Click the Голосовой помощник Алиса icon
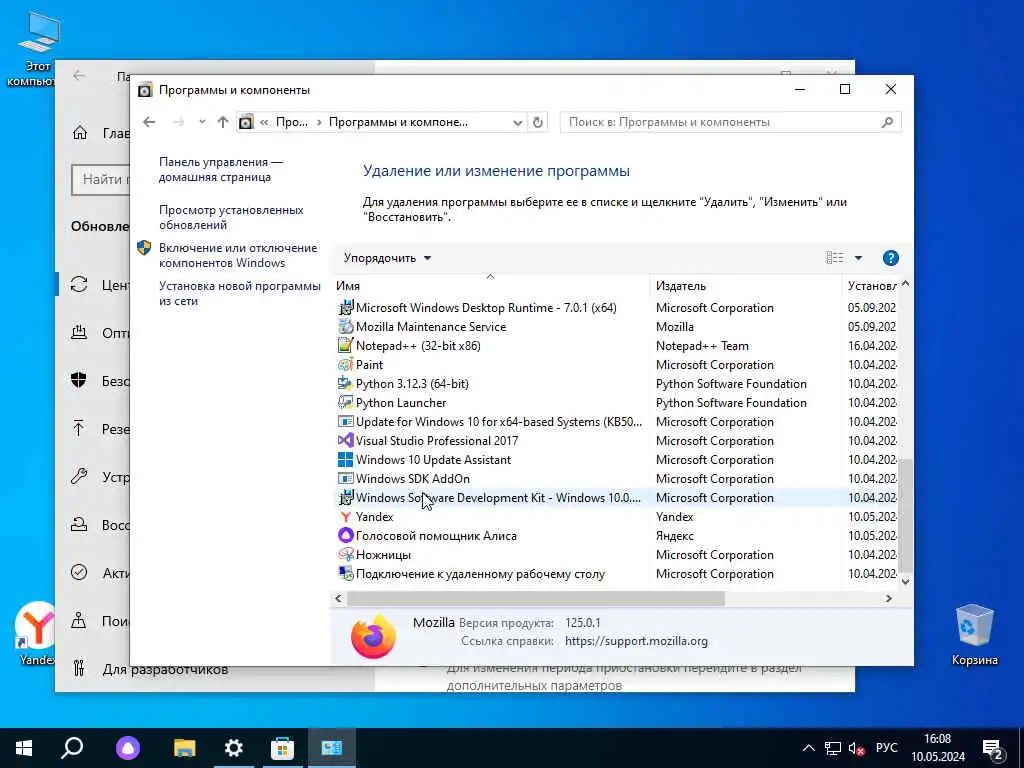The width and height of the screenshot is (1024, 768). point(345,536)
